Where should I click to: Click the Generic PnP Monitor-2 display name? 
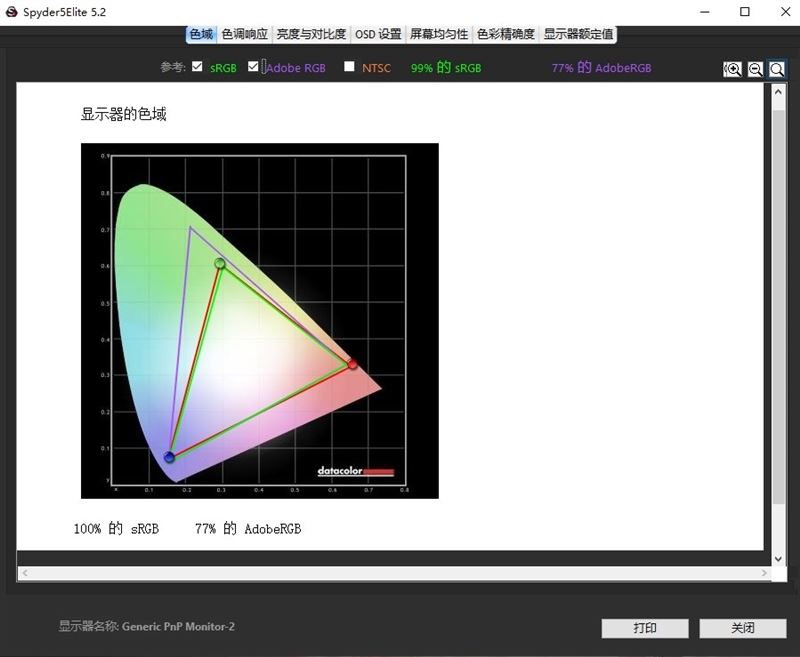click(178, 626)
